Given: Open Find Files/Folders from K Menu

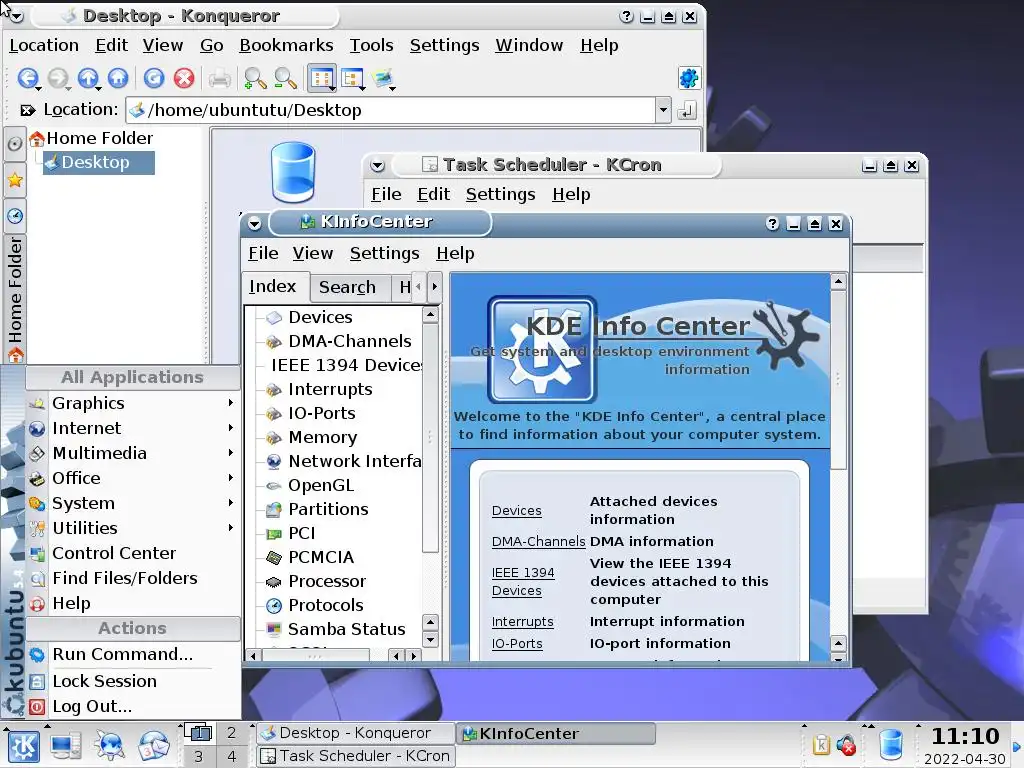Looking at the screenshot, I should tap(133, 579).
